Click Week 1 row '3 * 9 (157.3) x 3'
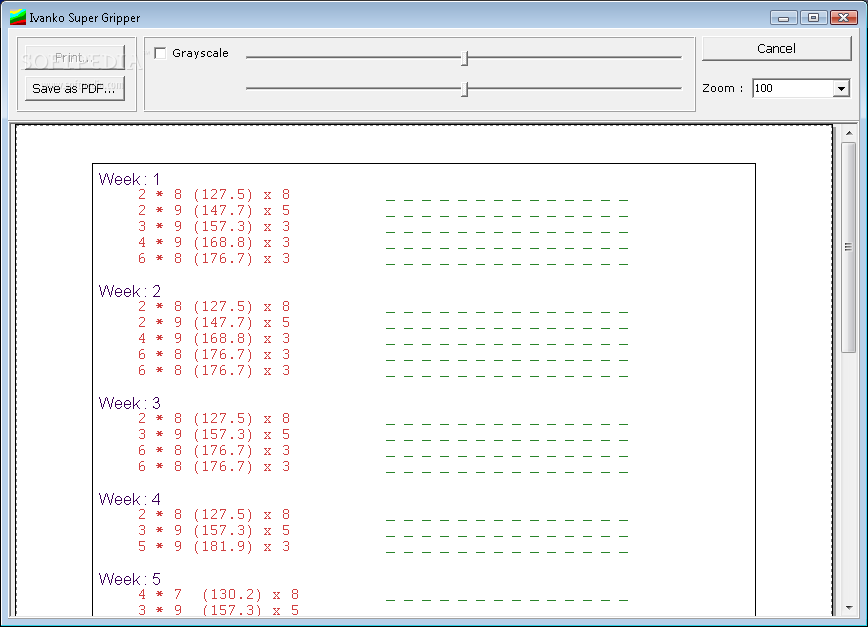The height and width of the screenshot is (627, 868). (214, 226)
